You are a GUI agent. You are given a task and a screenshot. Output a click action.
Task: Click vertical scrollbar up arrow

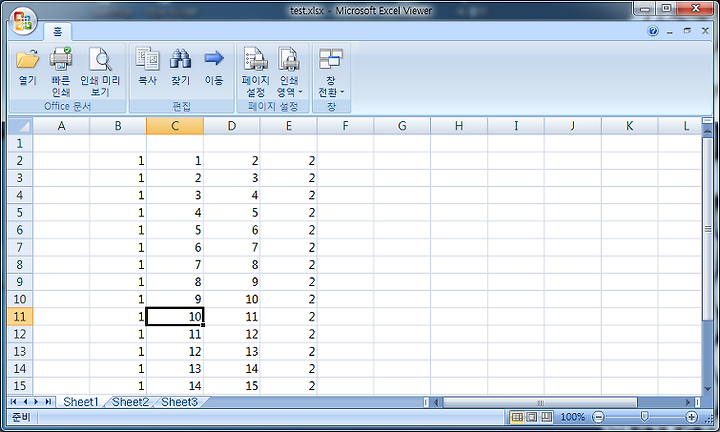coord(708,131)
